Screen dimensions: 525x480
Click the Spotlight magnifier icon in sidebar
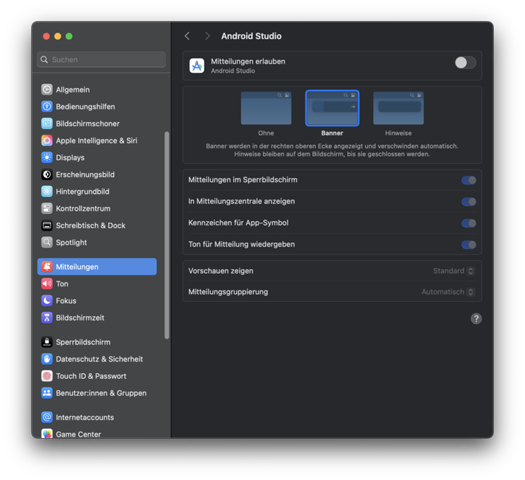(x=47, y=242)
